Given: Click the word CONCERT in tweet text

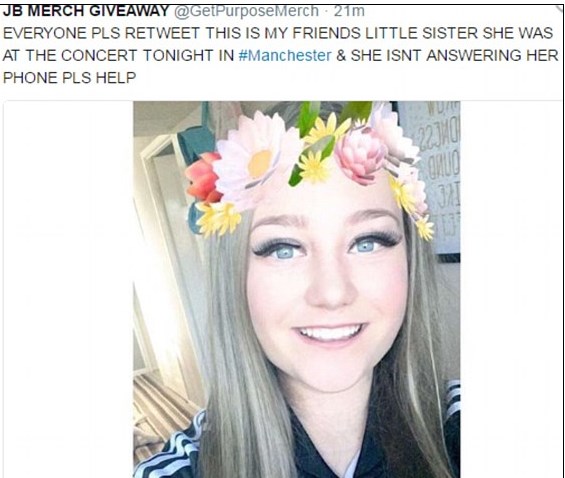Looking at the screenshot, I should (x=99, y=55).
